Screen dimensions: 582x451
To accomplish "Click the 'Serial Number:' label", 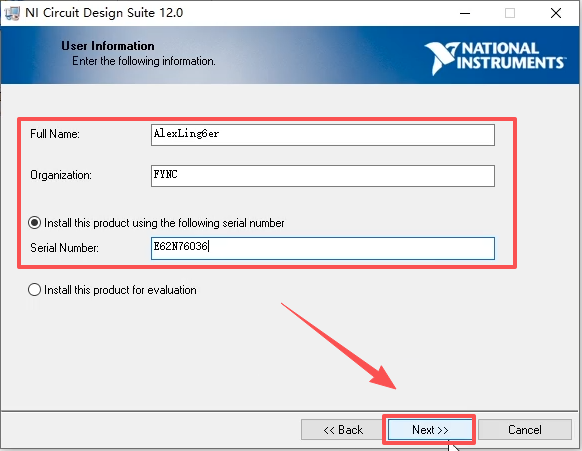I will coord(65,248).
